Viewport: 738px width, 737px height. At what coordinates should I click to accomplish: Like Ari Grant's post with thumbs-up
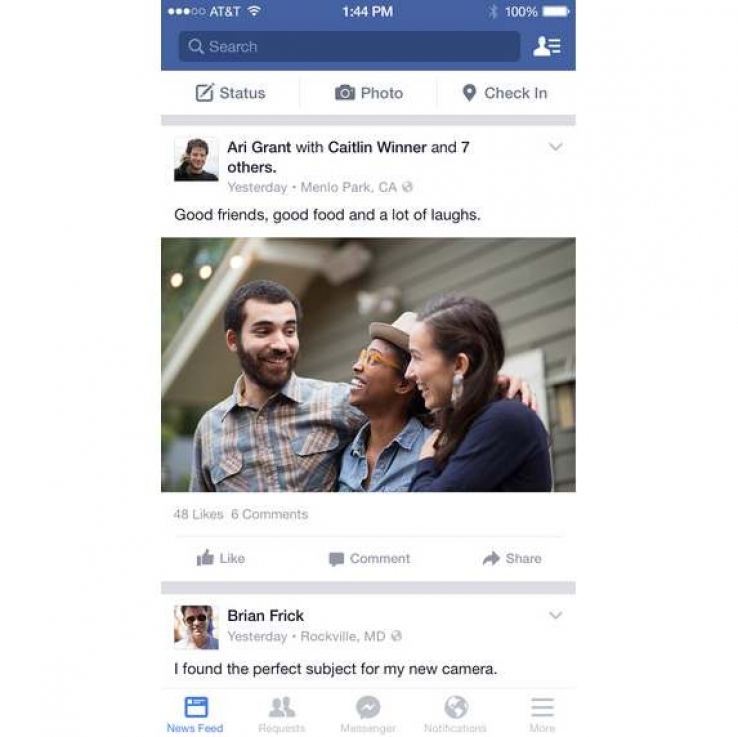(205, 558)
